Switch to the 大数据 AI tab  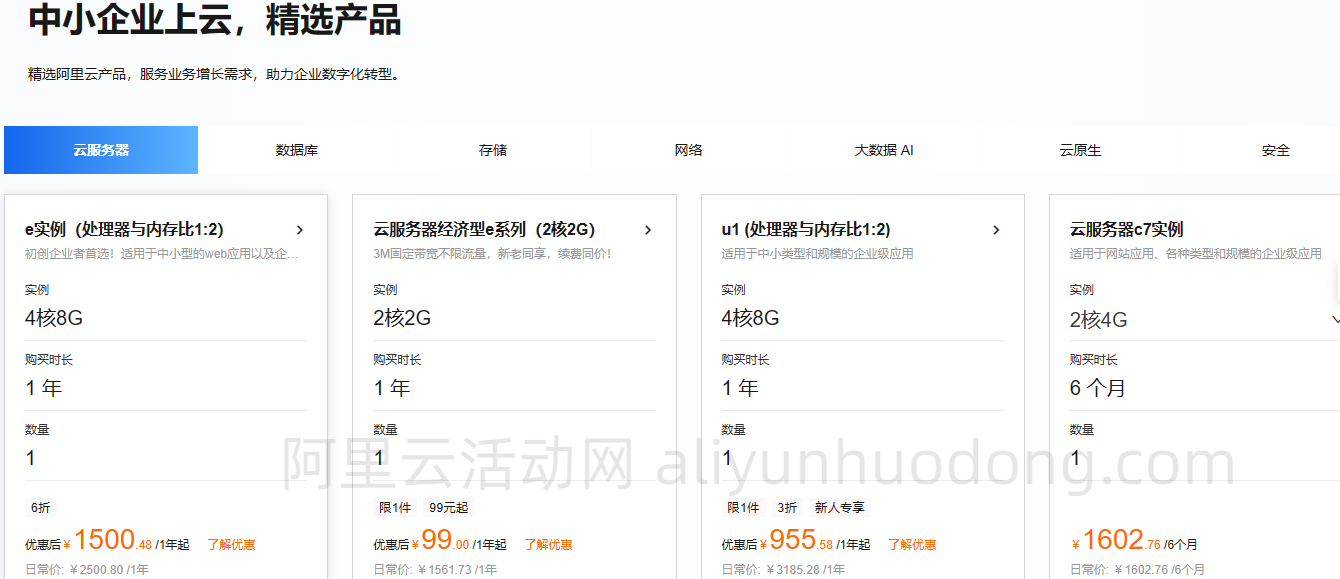[884, 150]
